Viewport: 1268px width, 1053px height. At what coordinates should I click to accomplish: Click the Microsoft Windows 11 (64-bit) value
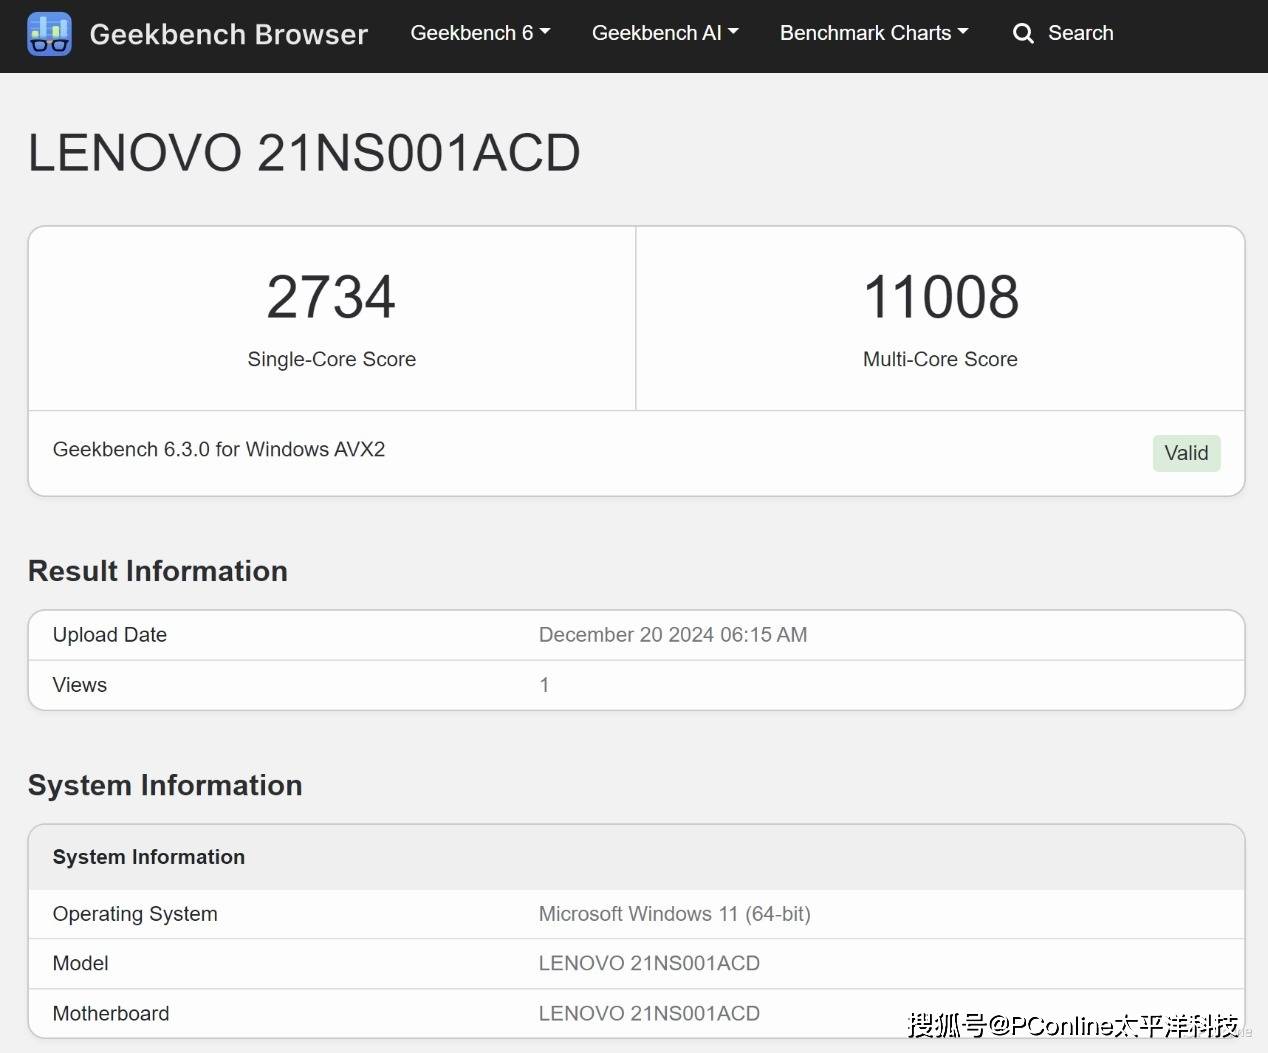tap(675, 914)
